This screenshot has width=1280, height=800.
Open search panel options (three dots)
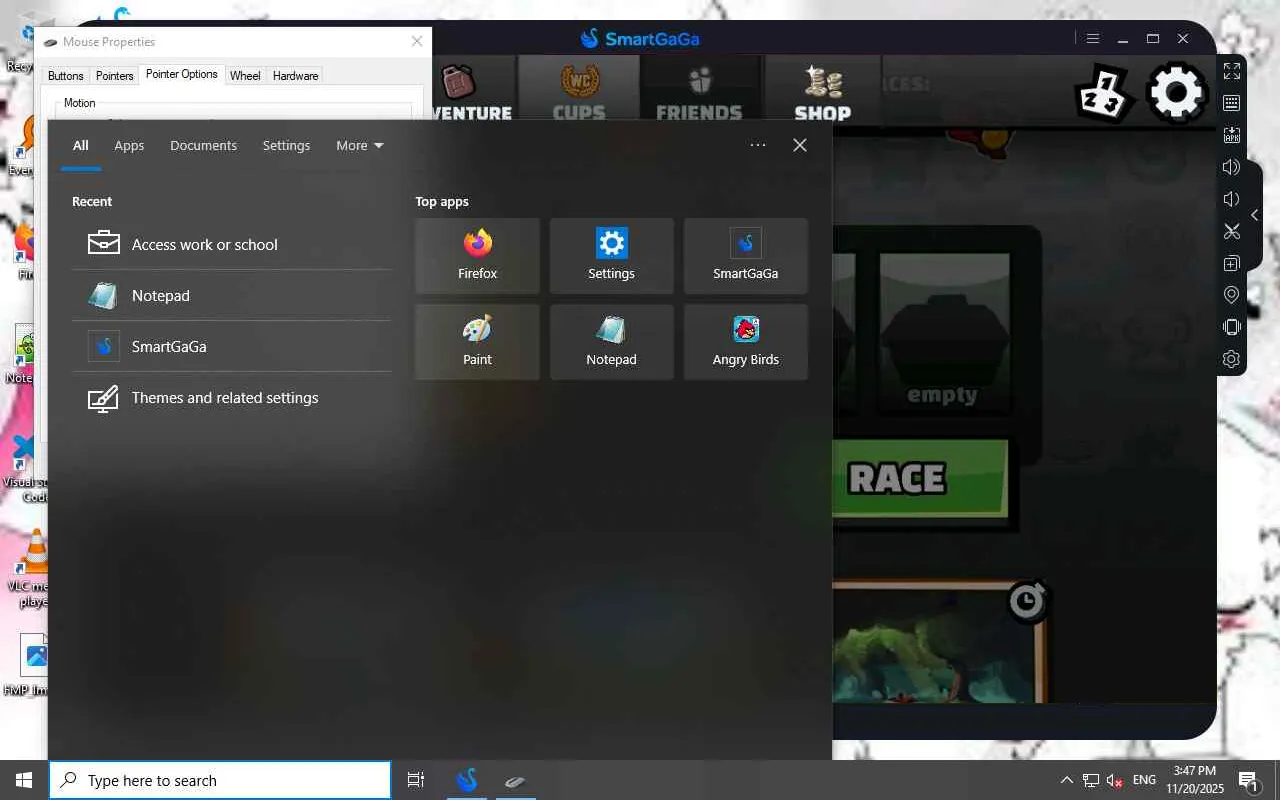[758, 145]
